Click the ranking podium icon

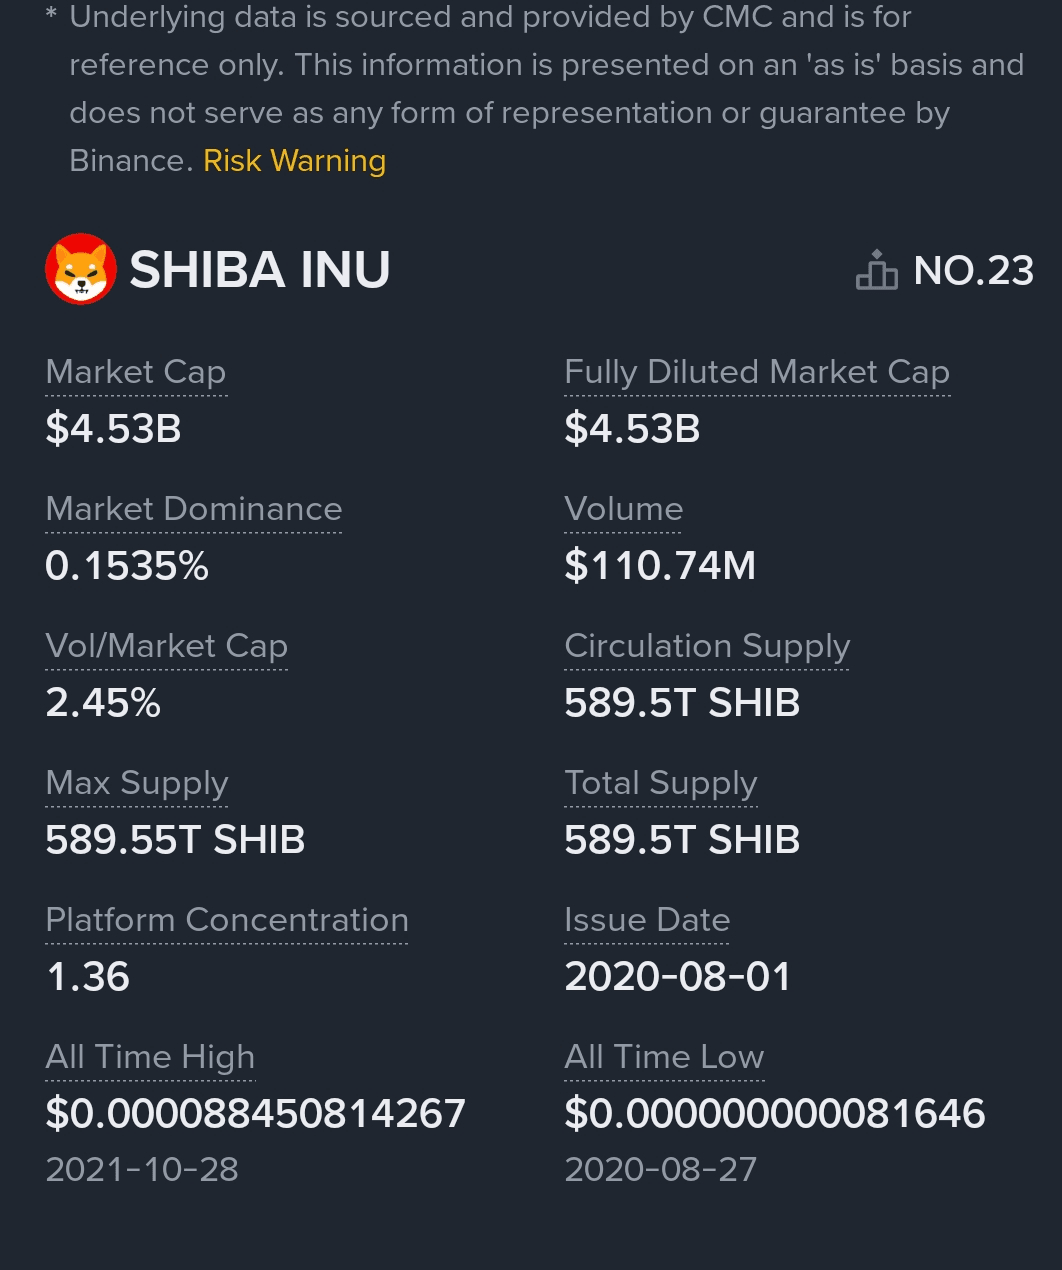pos(876,270)
